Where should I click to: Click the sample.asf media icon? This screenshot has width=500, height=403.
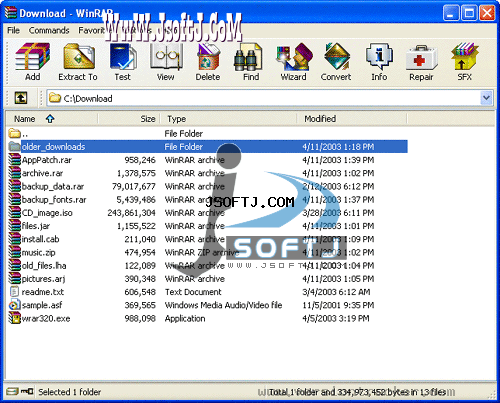[x=14, y=305]
